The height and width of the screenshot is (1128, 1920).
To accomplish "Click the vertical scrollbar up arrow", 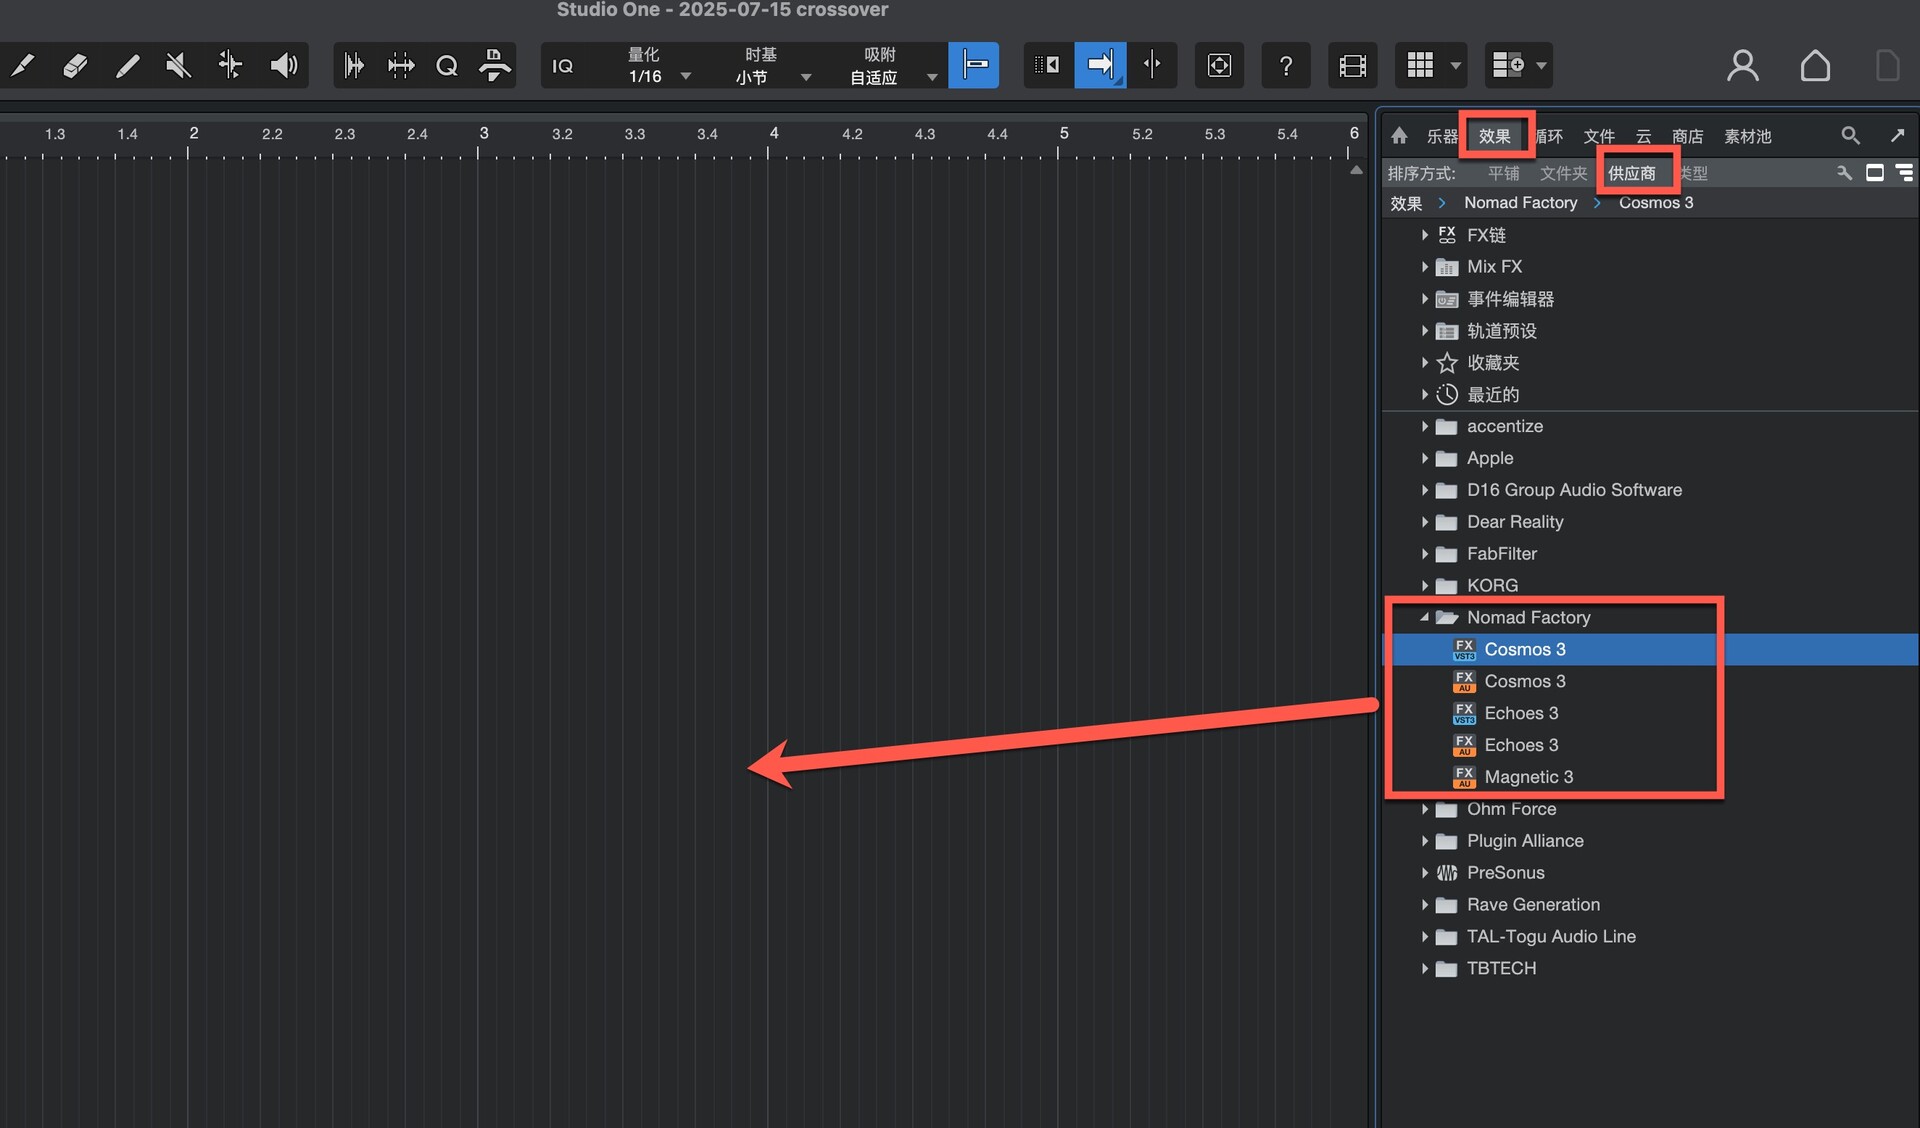I will point(1356,170).
